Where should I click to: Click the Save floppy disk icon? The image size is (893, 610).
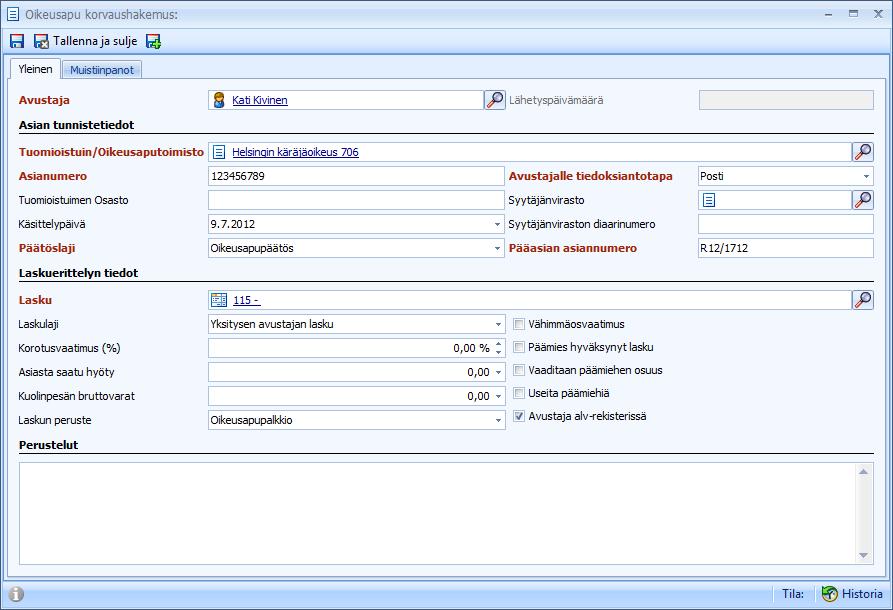[x=17, y=41]
